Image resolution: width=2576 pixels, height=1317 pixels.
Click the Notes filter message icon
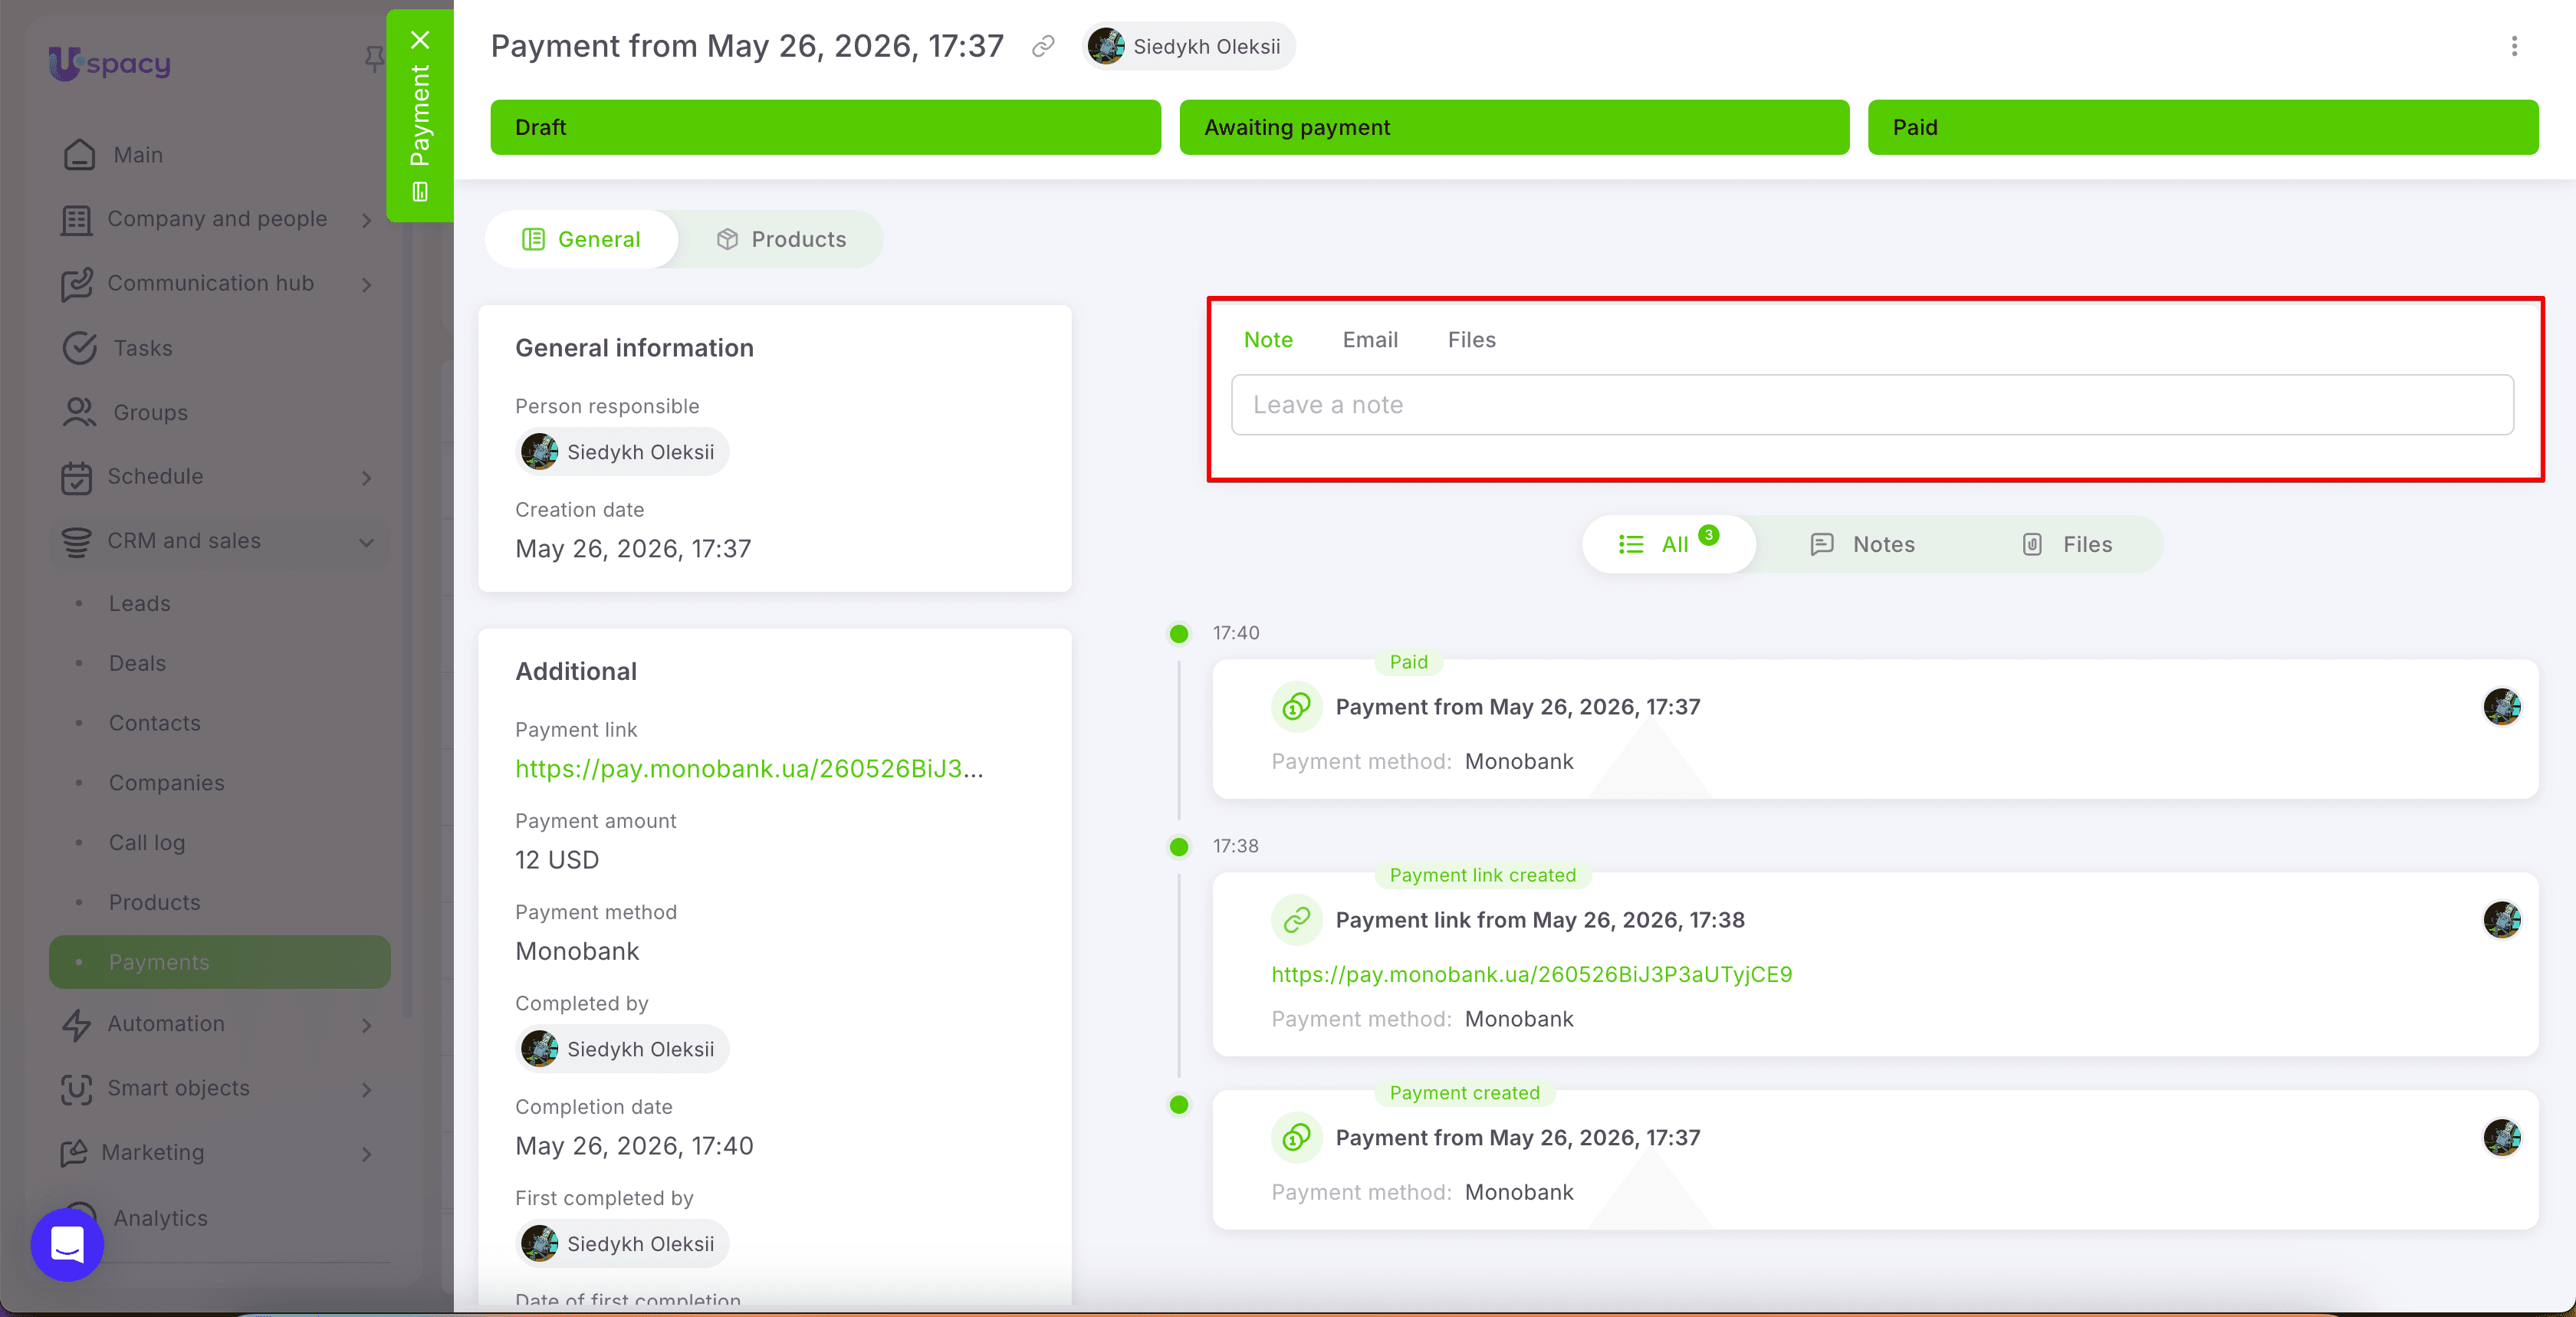coord(1822,544)
